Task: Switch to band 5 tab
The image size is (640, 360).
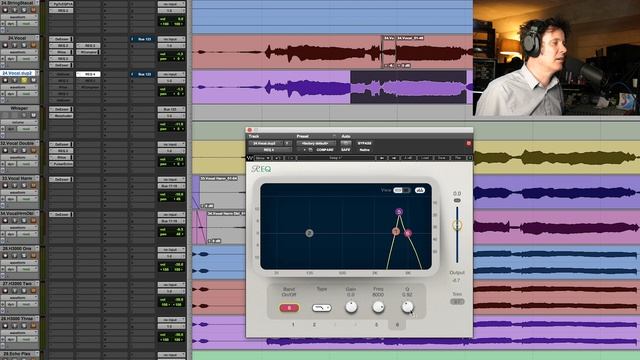Action: pyautogui.click(x=376, y=324)
